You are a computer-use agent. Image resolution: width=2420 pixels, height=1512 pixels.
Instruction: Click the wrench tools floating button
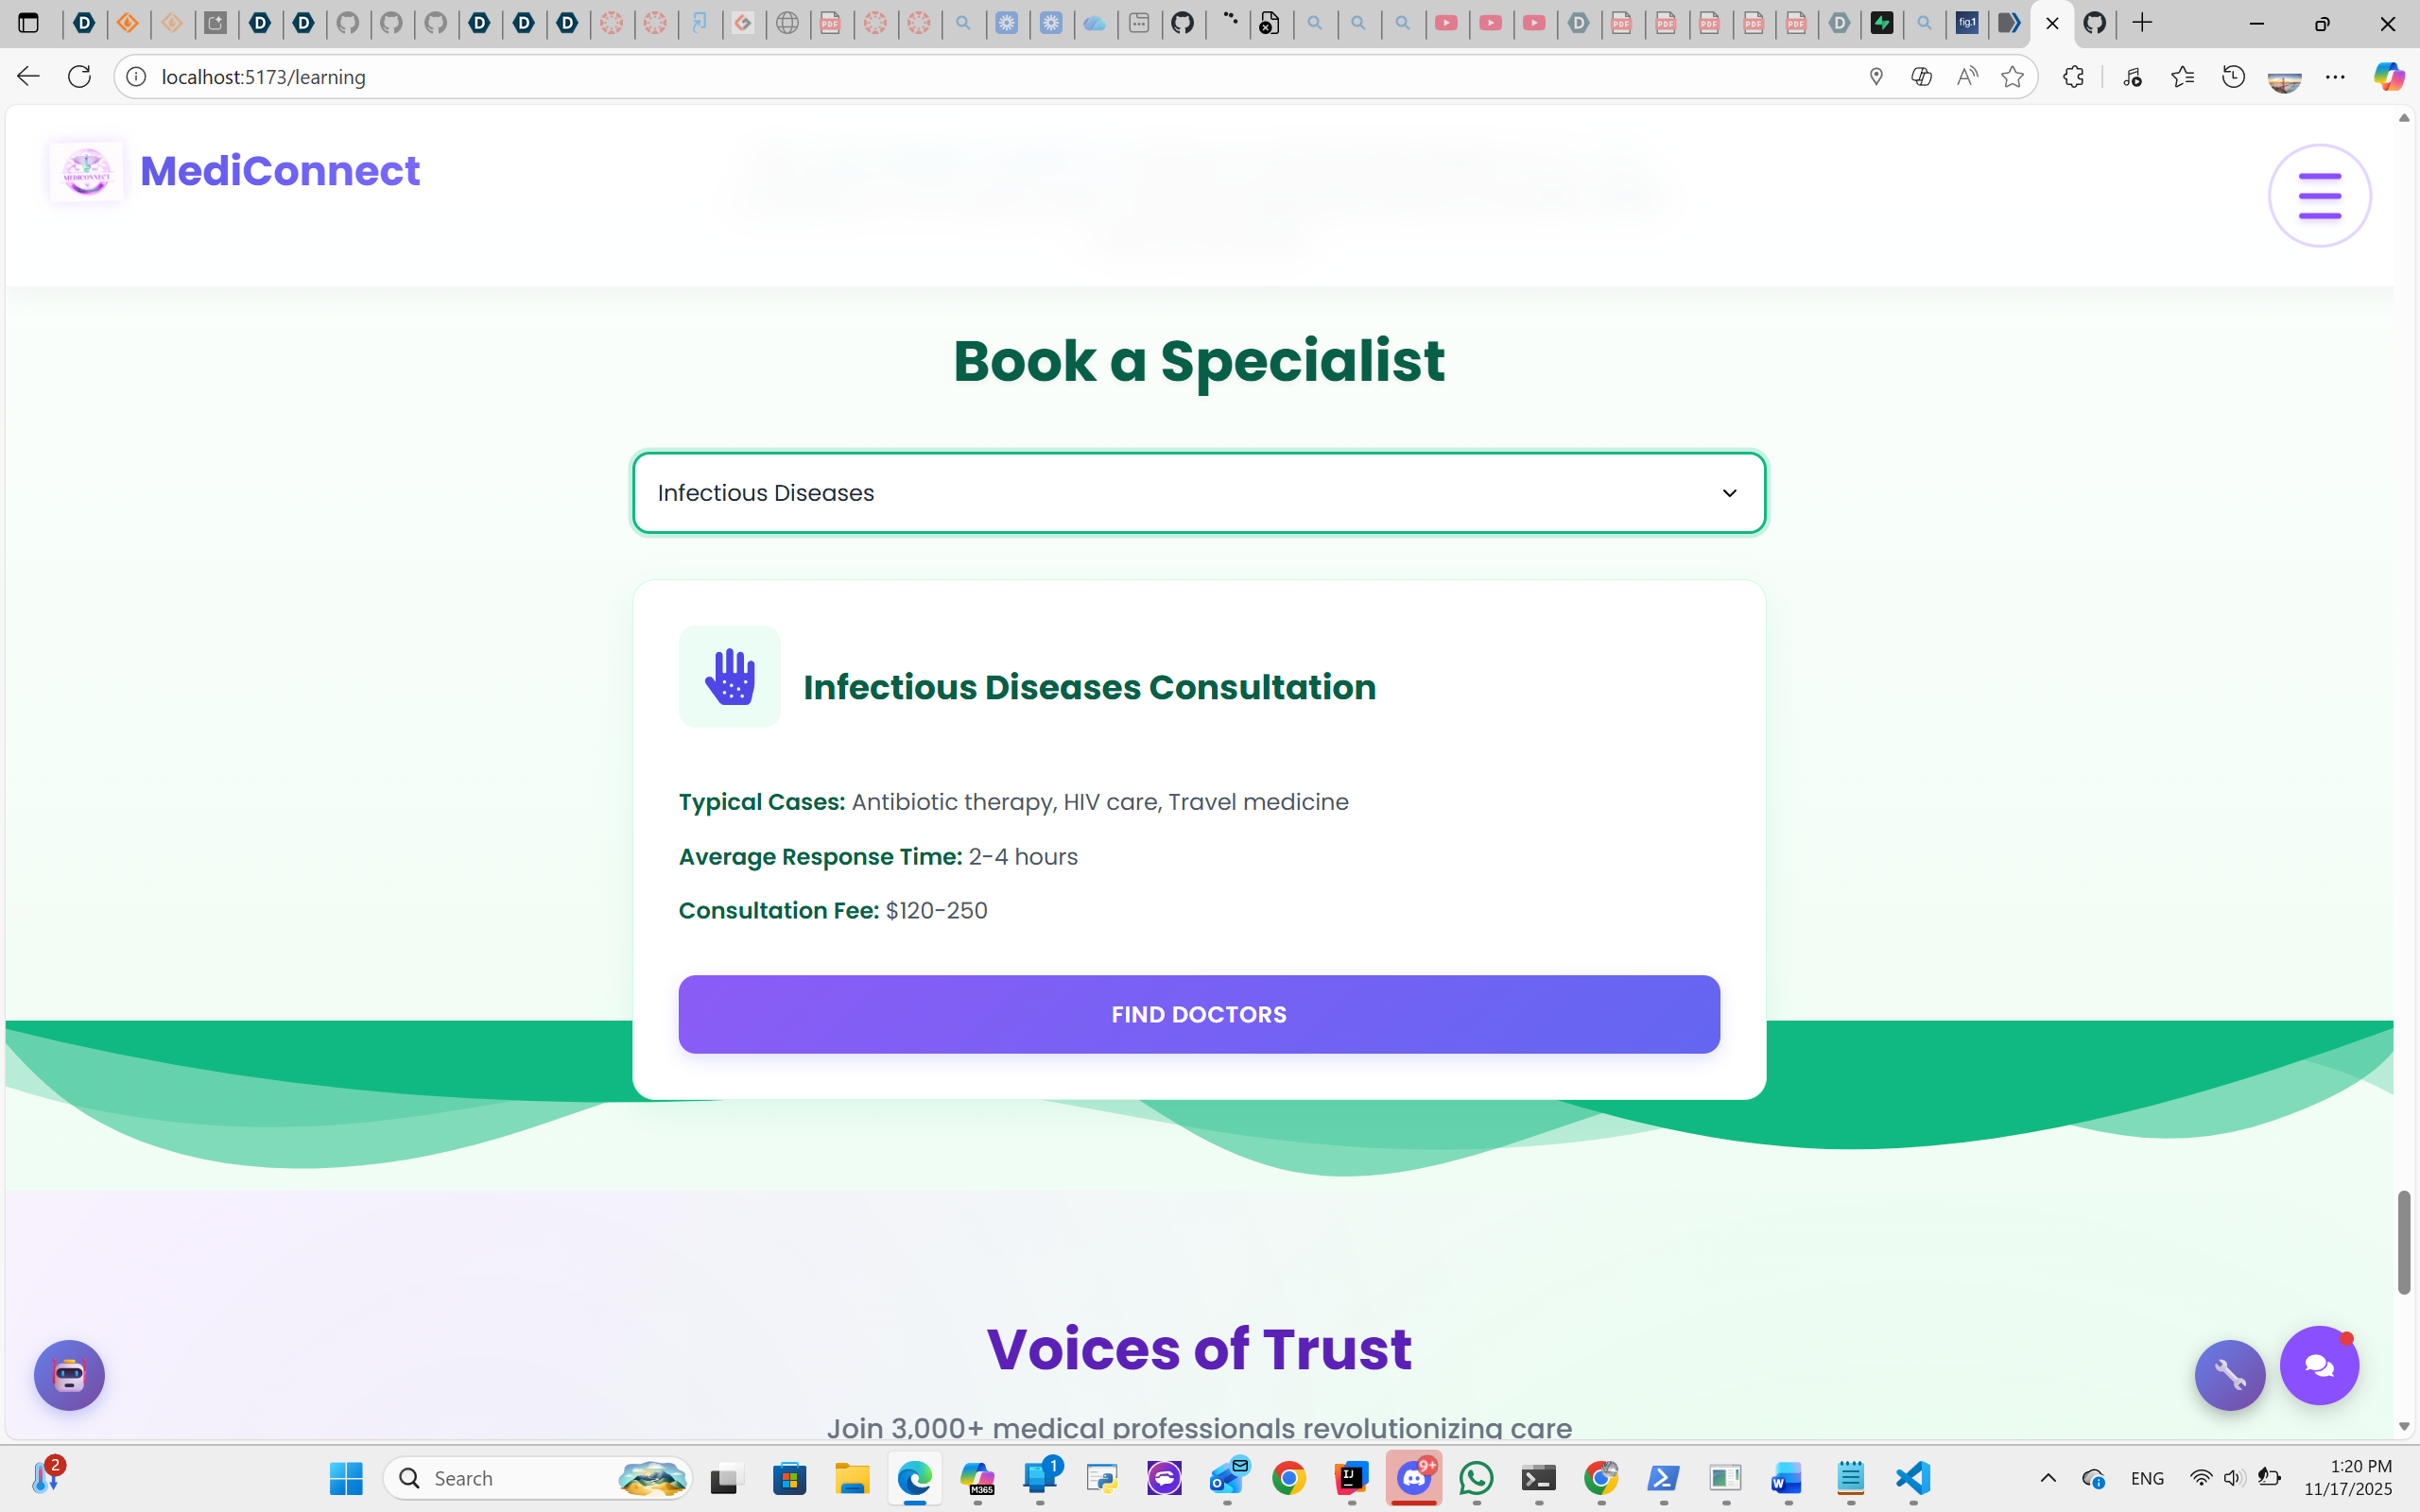coord(2229,1375)
